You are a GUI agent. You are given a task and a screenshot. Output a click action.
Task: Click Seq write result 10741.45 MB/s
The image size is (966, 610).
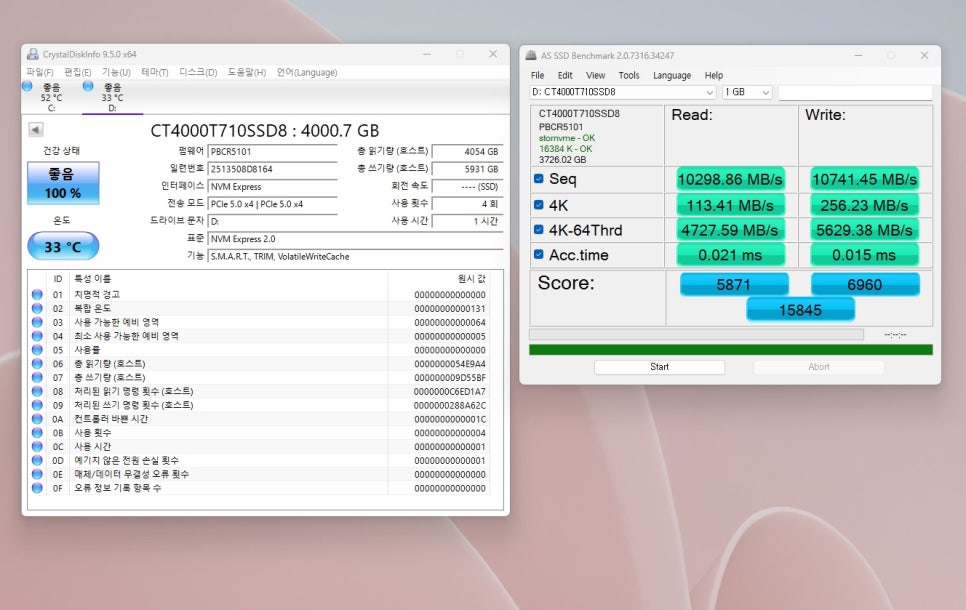click(864, 179)
